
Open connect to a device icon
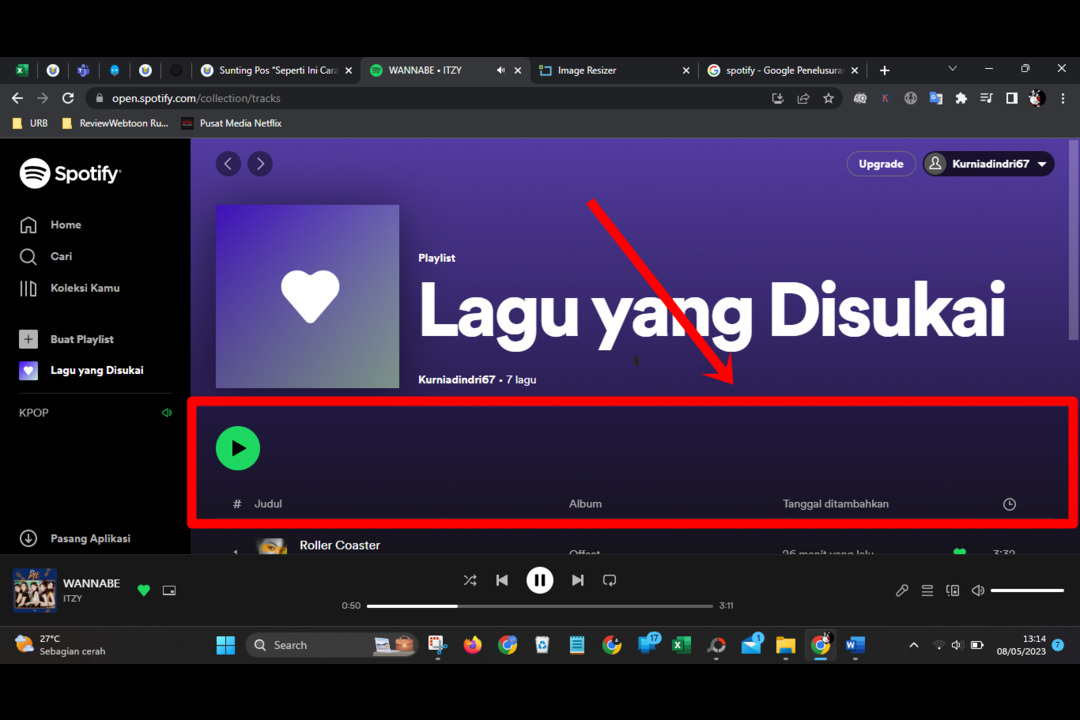953,590
